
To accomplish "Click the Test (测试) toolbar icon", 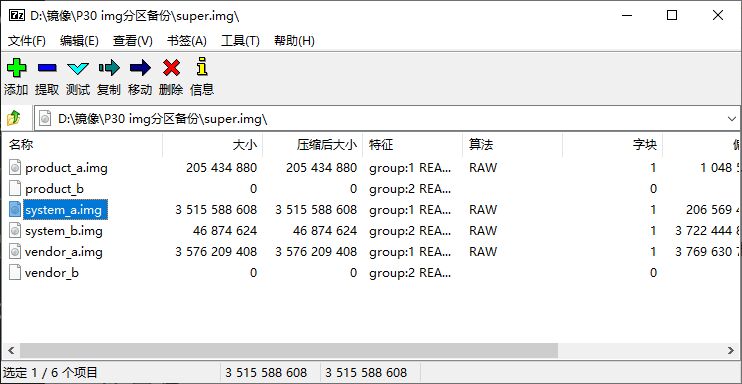I will (78, 69).
